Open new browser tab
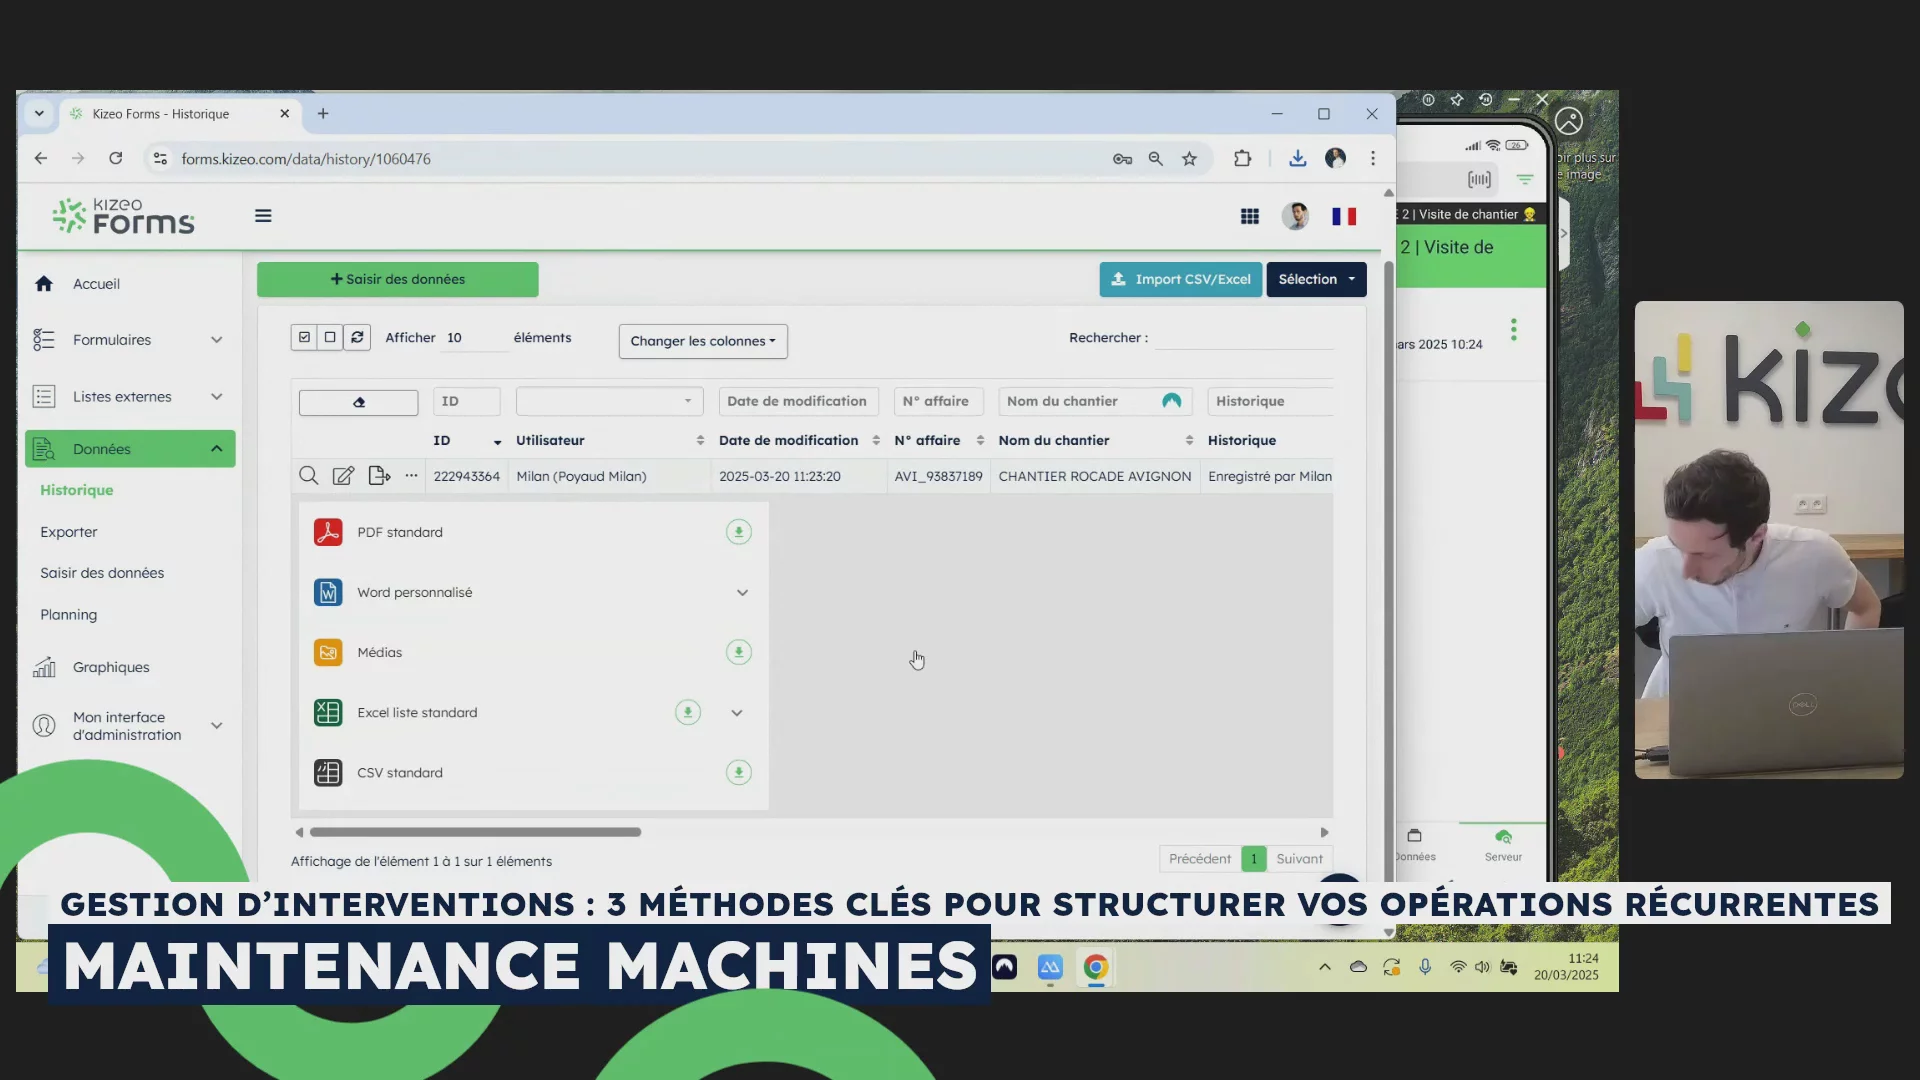Screen dimensions: 1920x1080 (323, 114)
